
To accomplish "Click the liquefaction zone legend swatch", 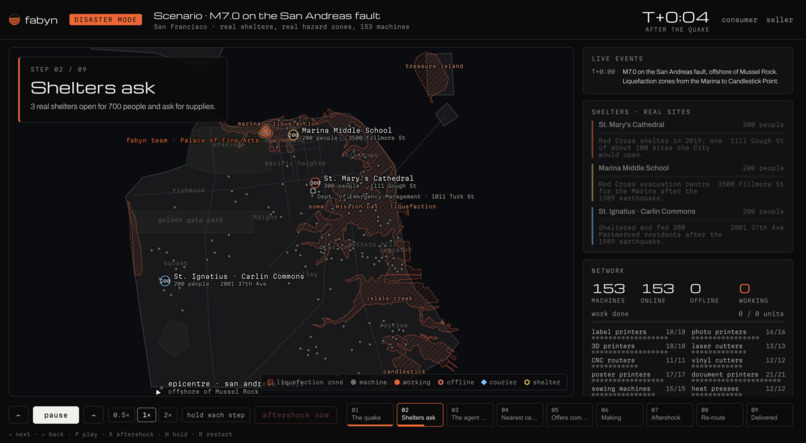I will pos(270,382).
